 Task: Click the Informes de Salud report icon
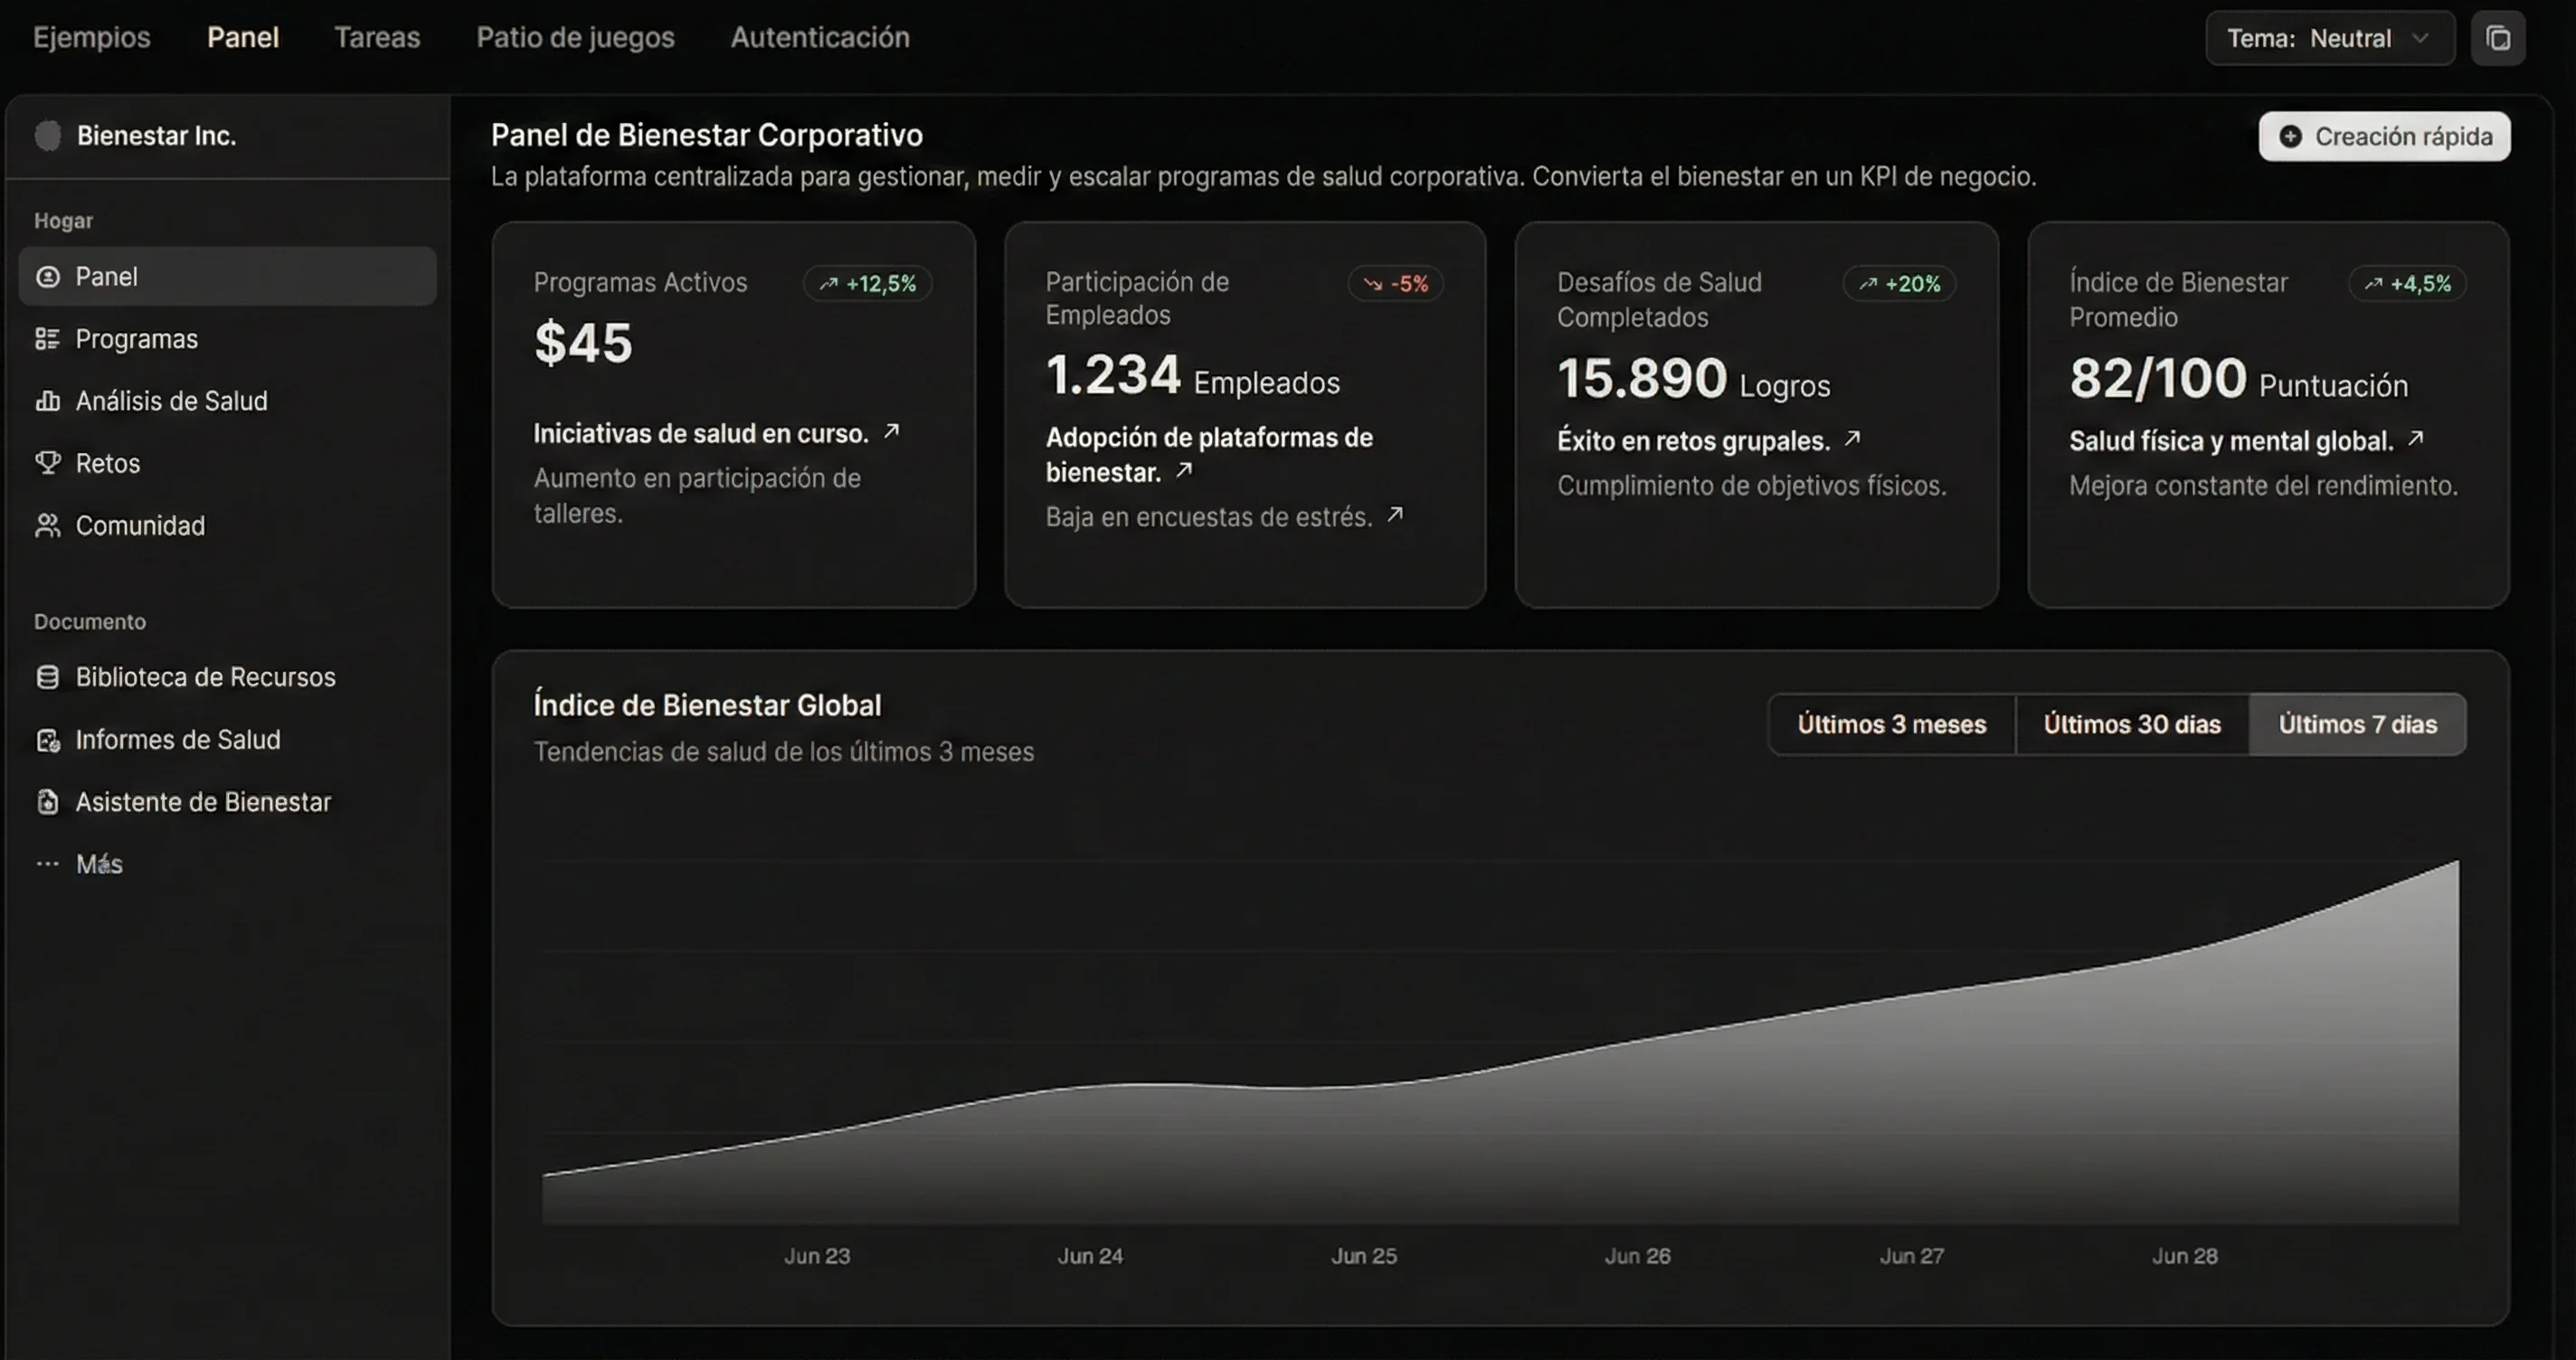pyautogui.click(x=47, y=740)
